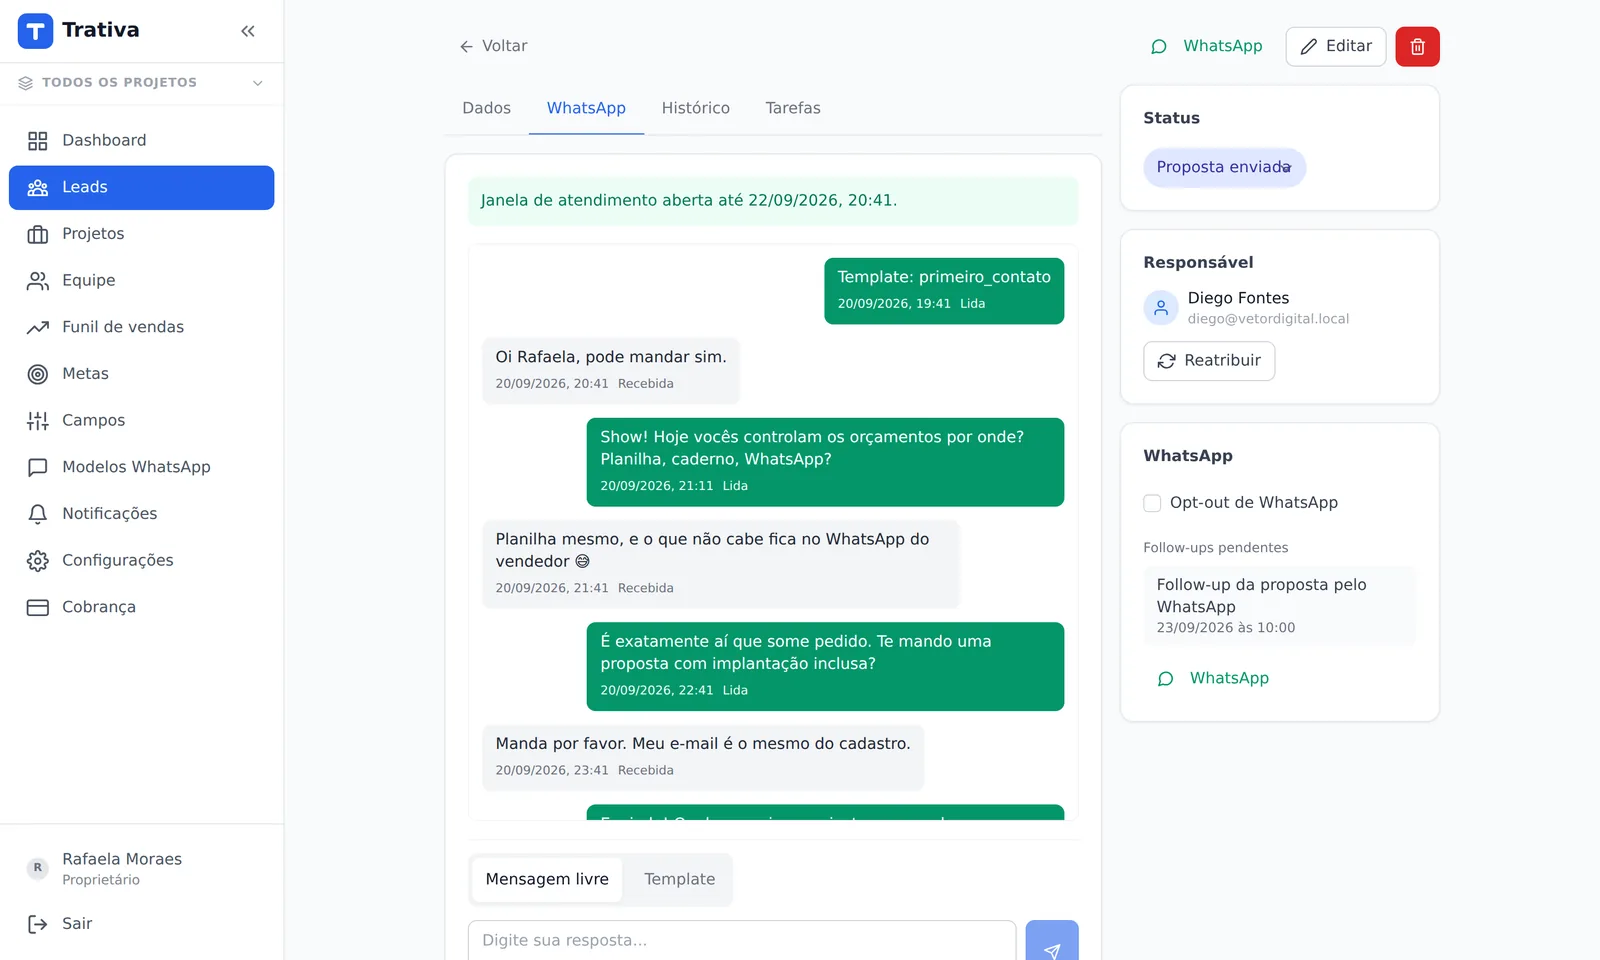Toggle the Opt-out de WhatsApp checkbox

[x=1152, y=503]
